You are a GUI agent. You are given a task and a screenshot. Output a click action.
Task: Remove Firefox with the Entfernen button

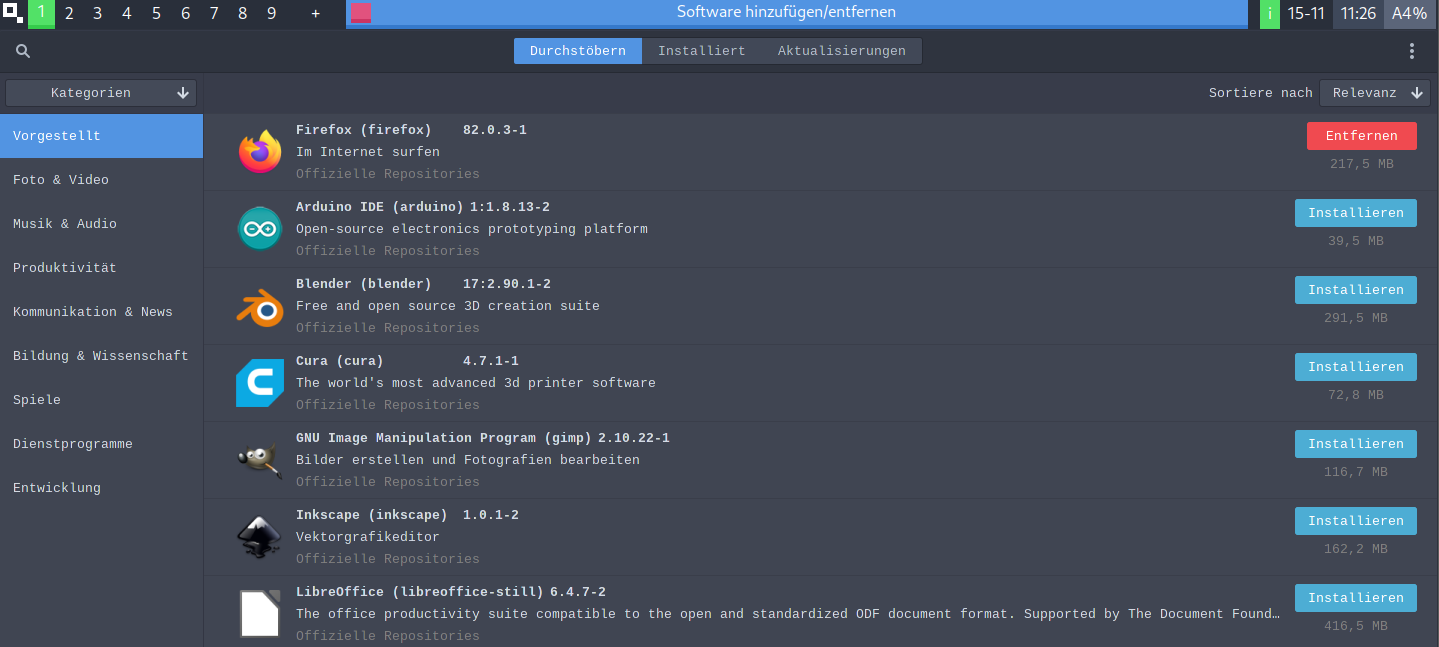point(1361,136)
